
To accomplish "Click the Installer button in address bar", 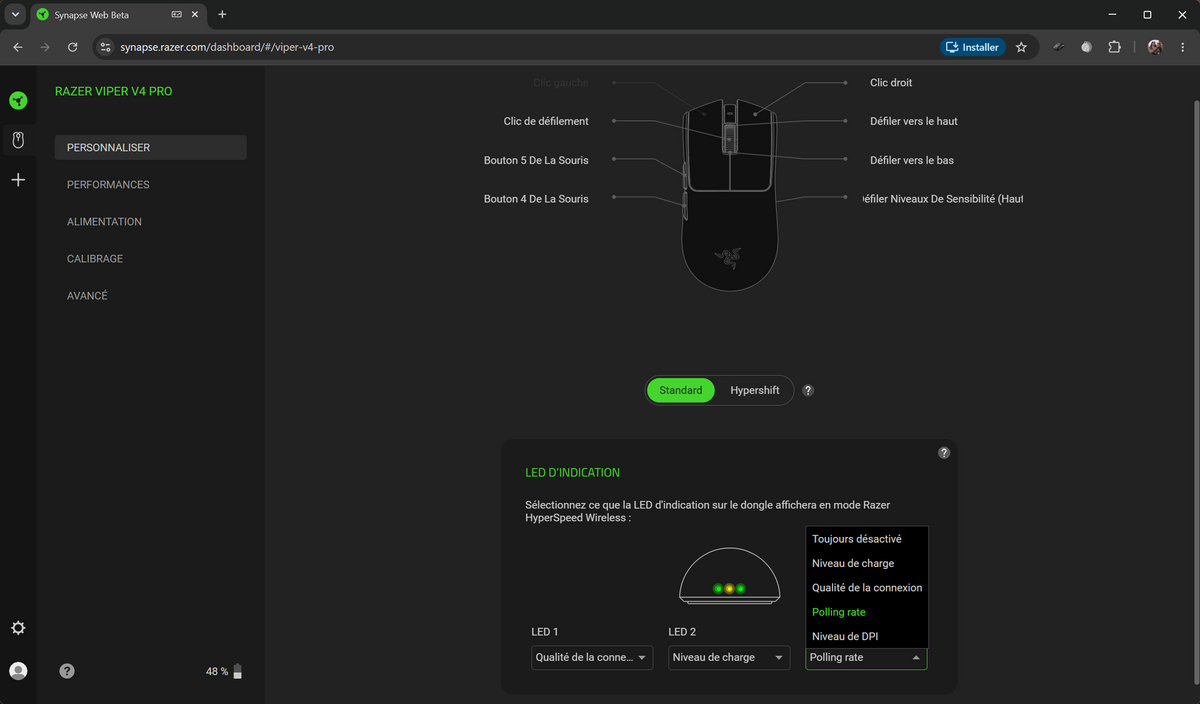I will [973, 47].
